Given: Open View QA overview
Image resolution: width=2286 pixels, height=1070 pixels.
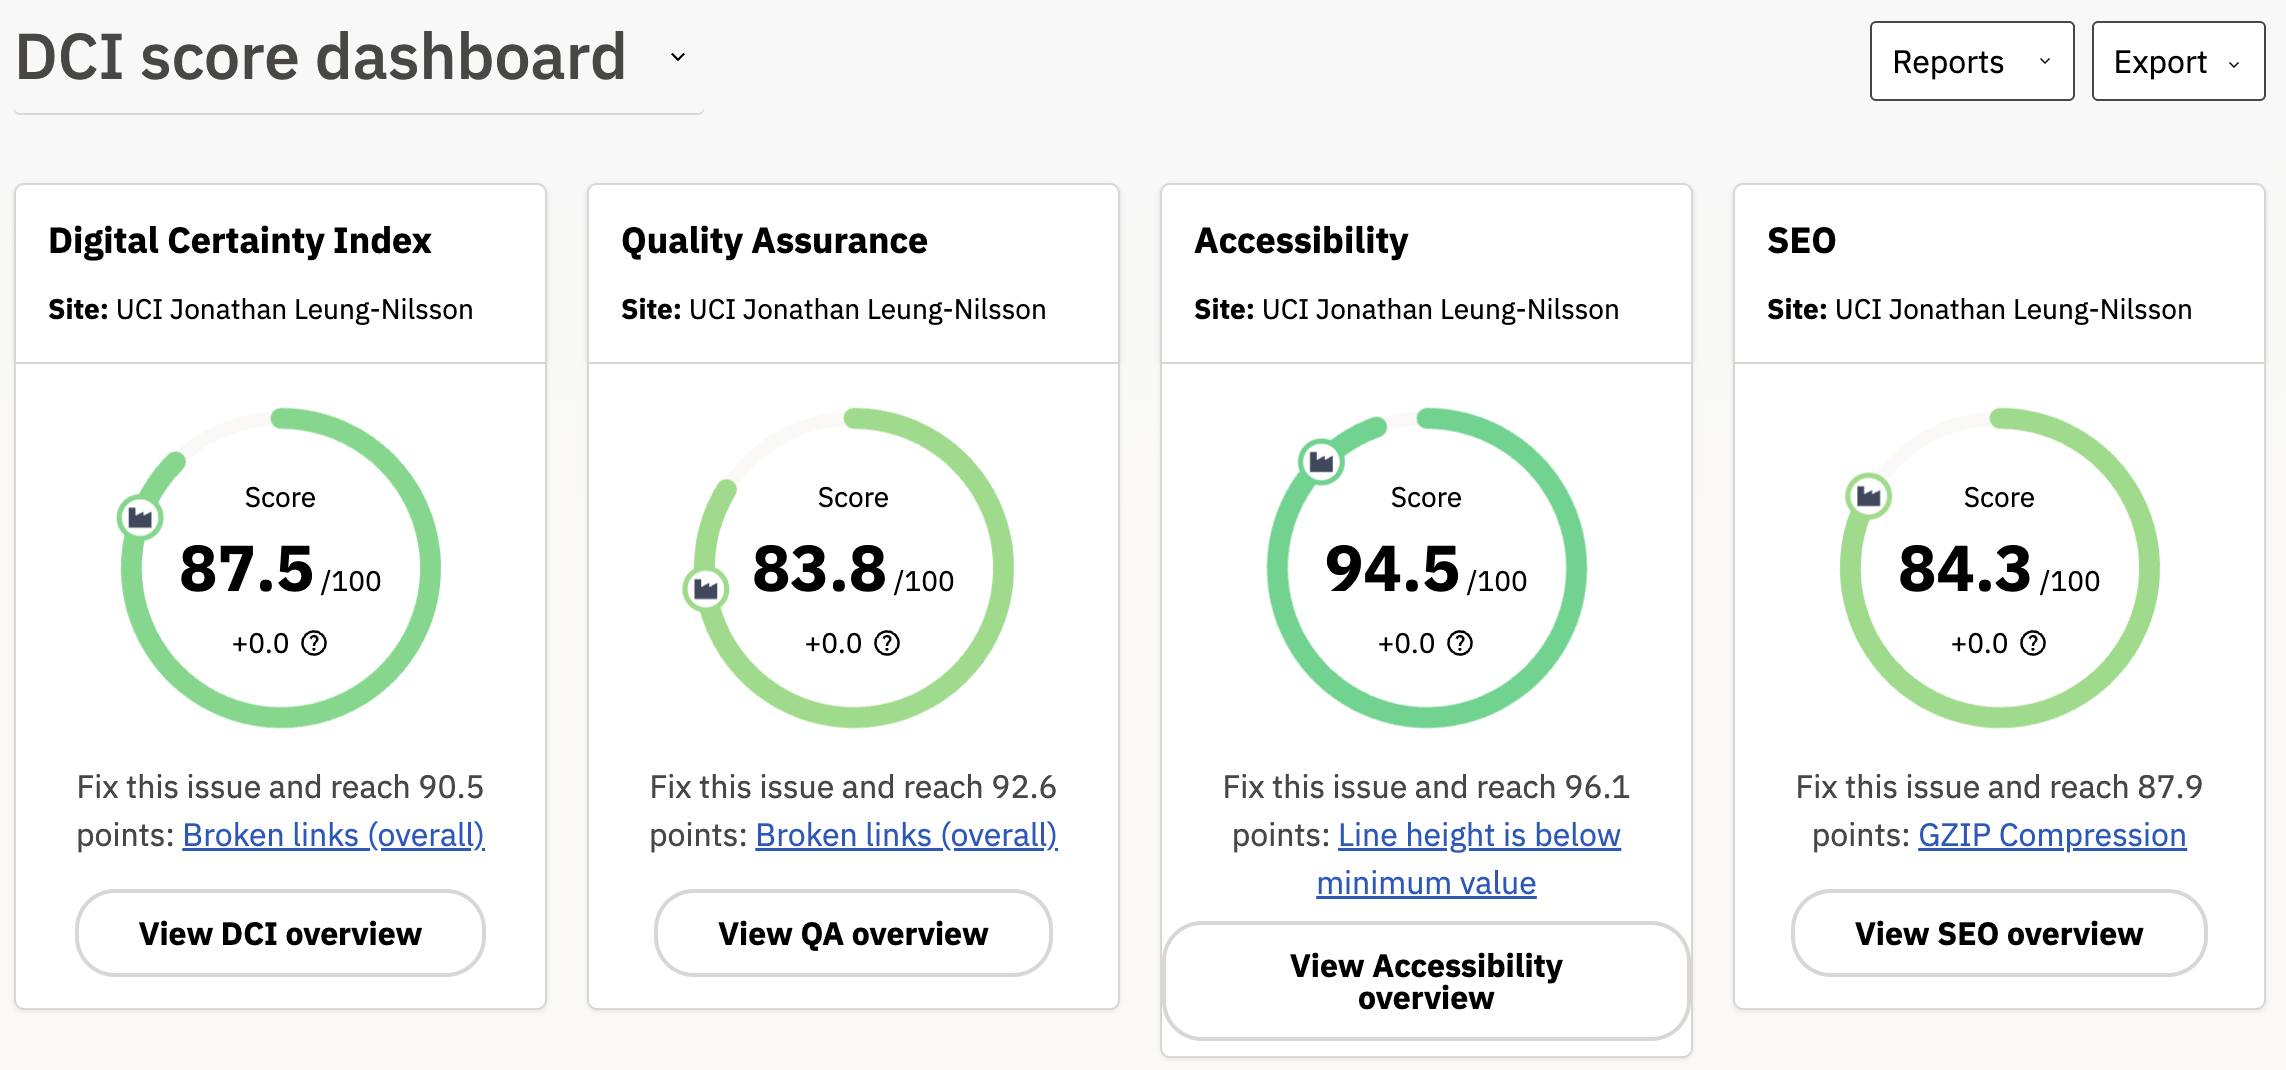Looking at the screenshot, I should [x=853, y=933].
